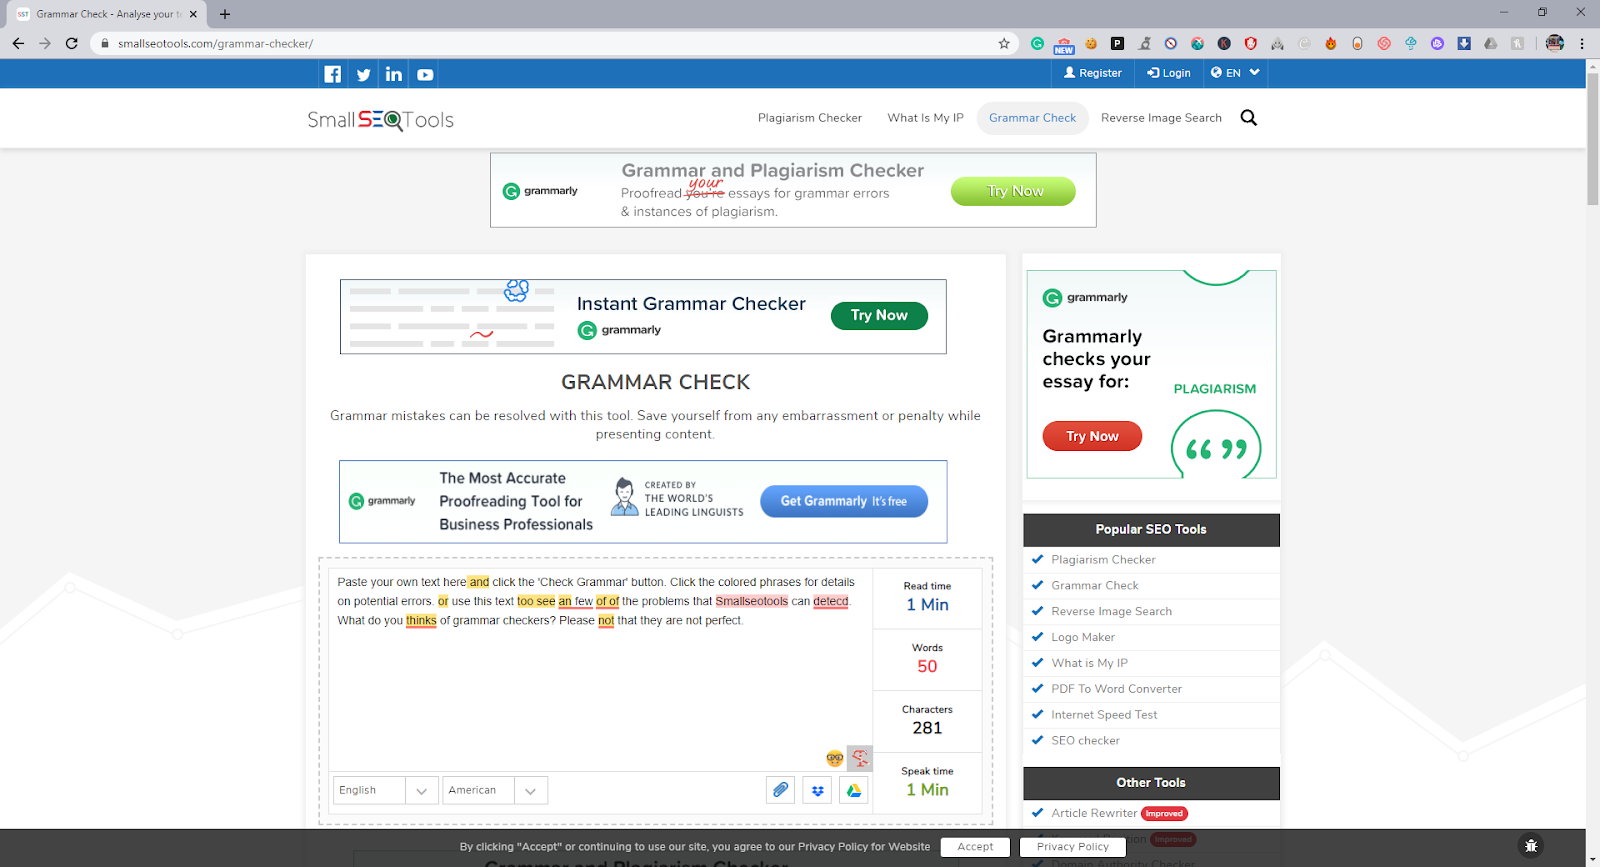Open the Article Rewriter link

(1094, 814)
